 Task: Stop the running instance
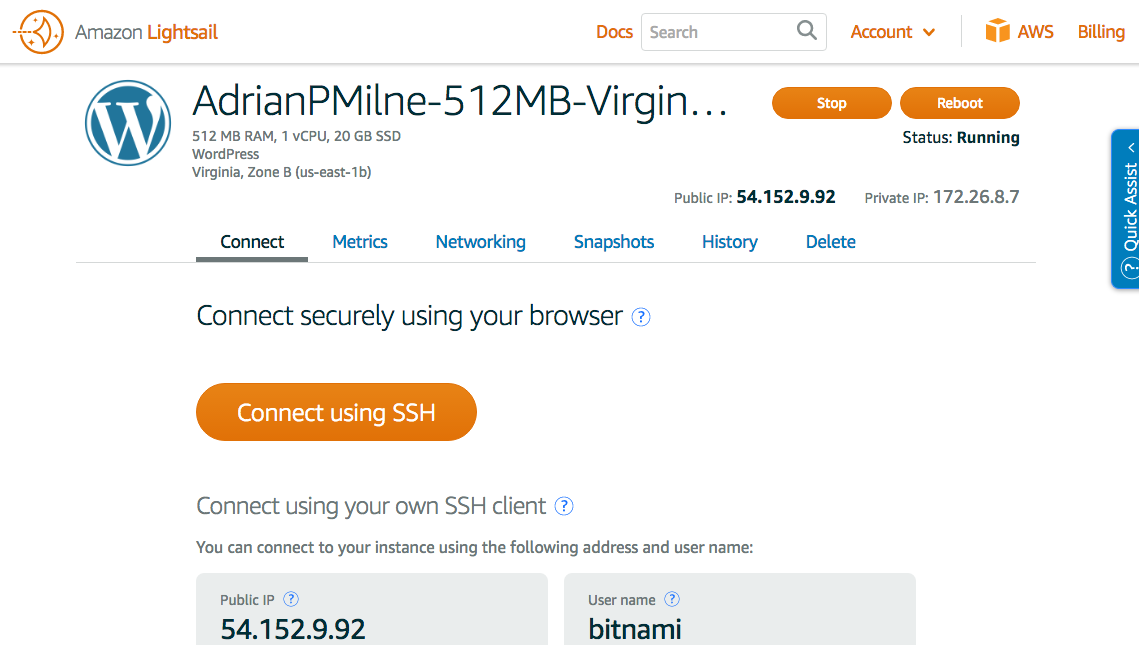[831, 103]
